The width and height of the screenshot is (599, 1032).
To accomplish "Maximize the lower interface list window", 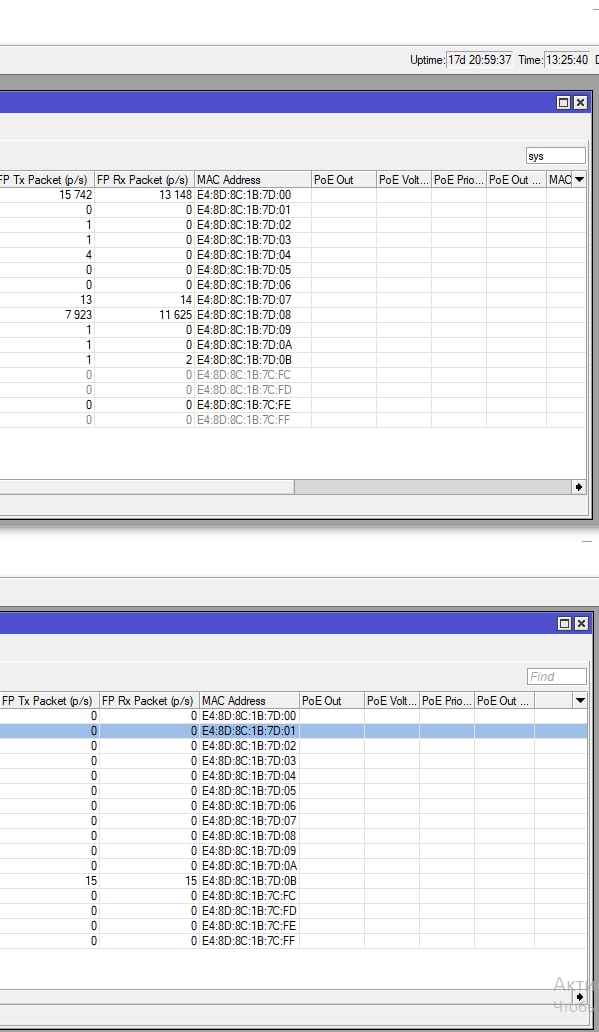I will tap(565, 623).
